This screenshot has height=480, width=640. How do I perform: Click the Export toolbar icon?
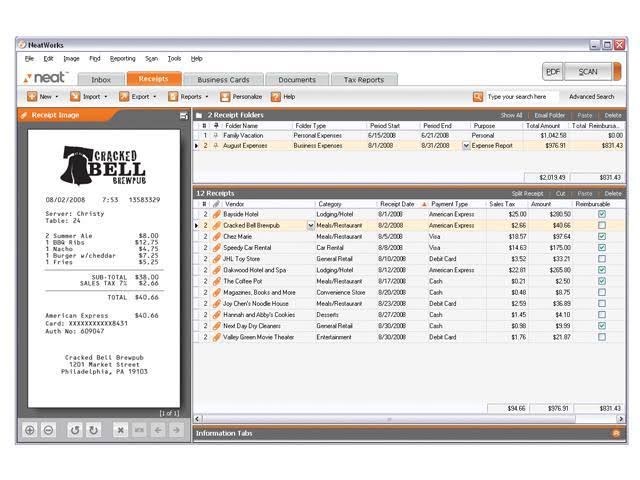[x=124, y=96]
